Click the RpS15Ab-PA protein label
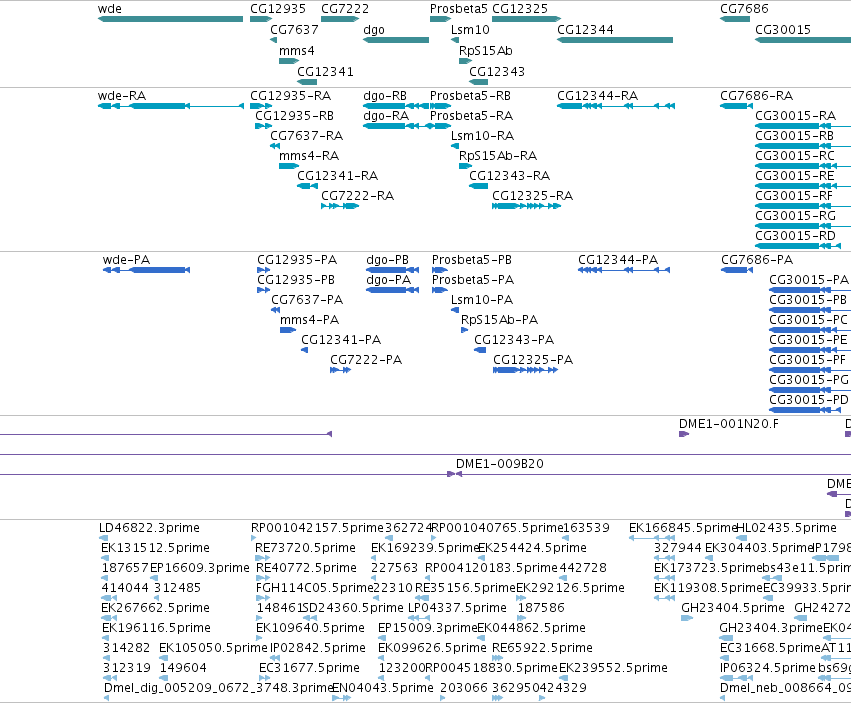This screenshot has height=703, width=851. [x=499, y=320]
